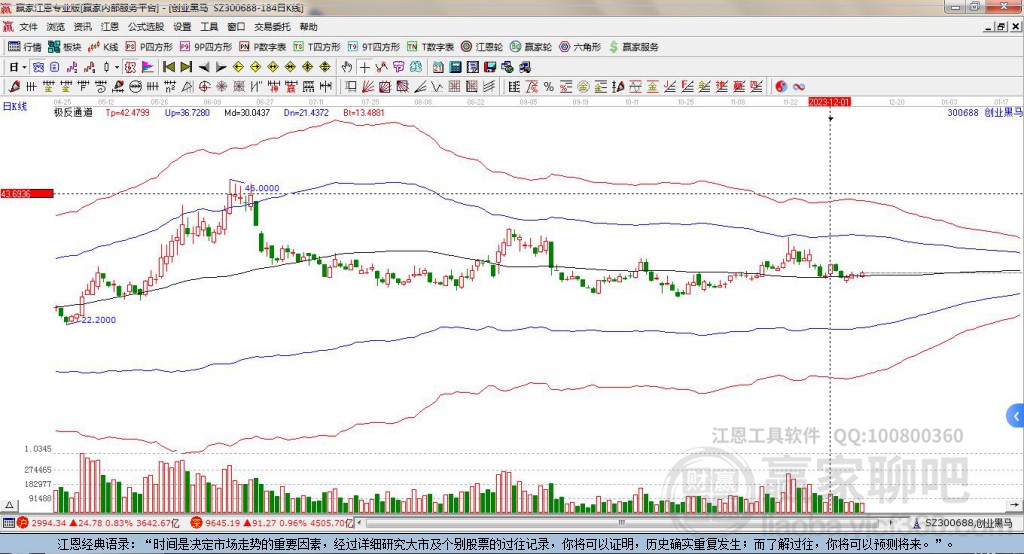
Task: Click the Tp=42.4799 indicator value
Action: tap(128, 112)
